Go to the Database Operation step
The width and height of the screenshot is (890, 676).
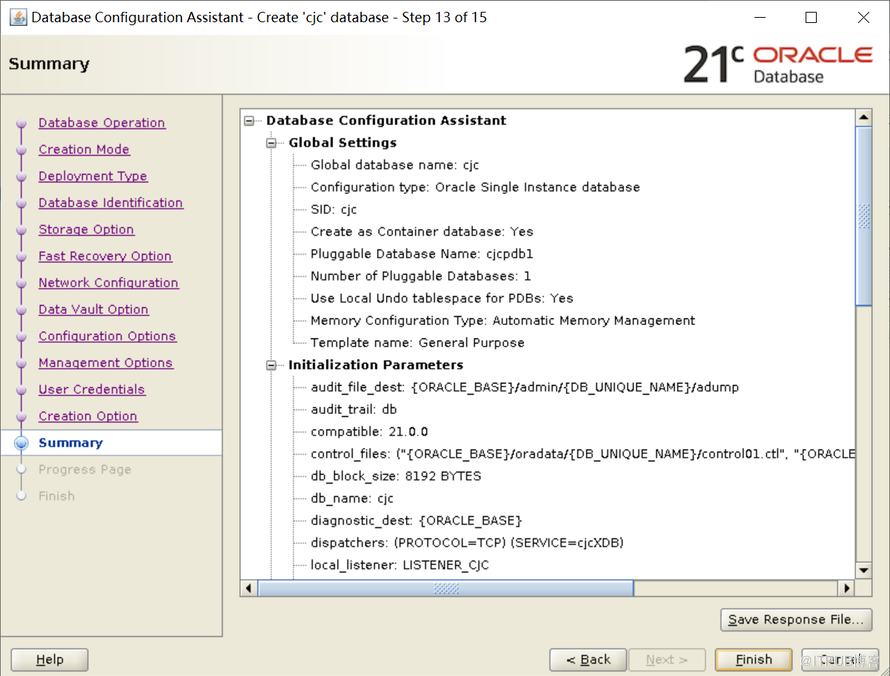102,123
